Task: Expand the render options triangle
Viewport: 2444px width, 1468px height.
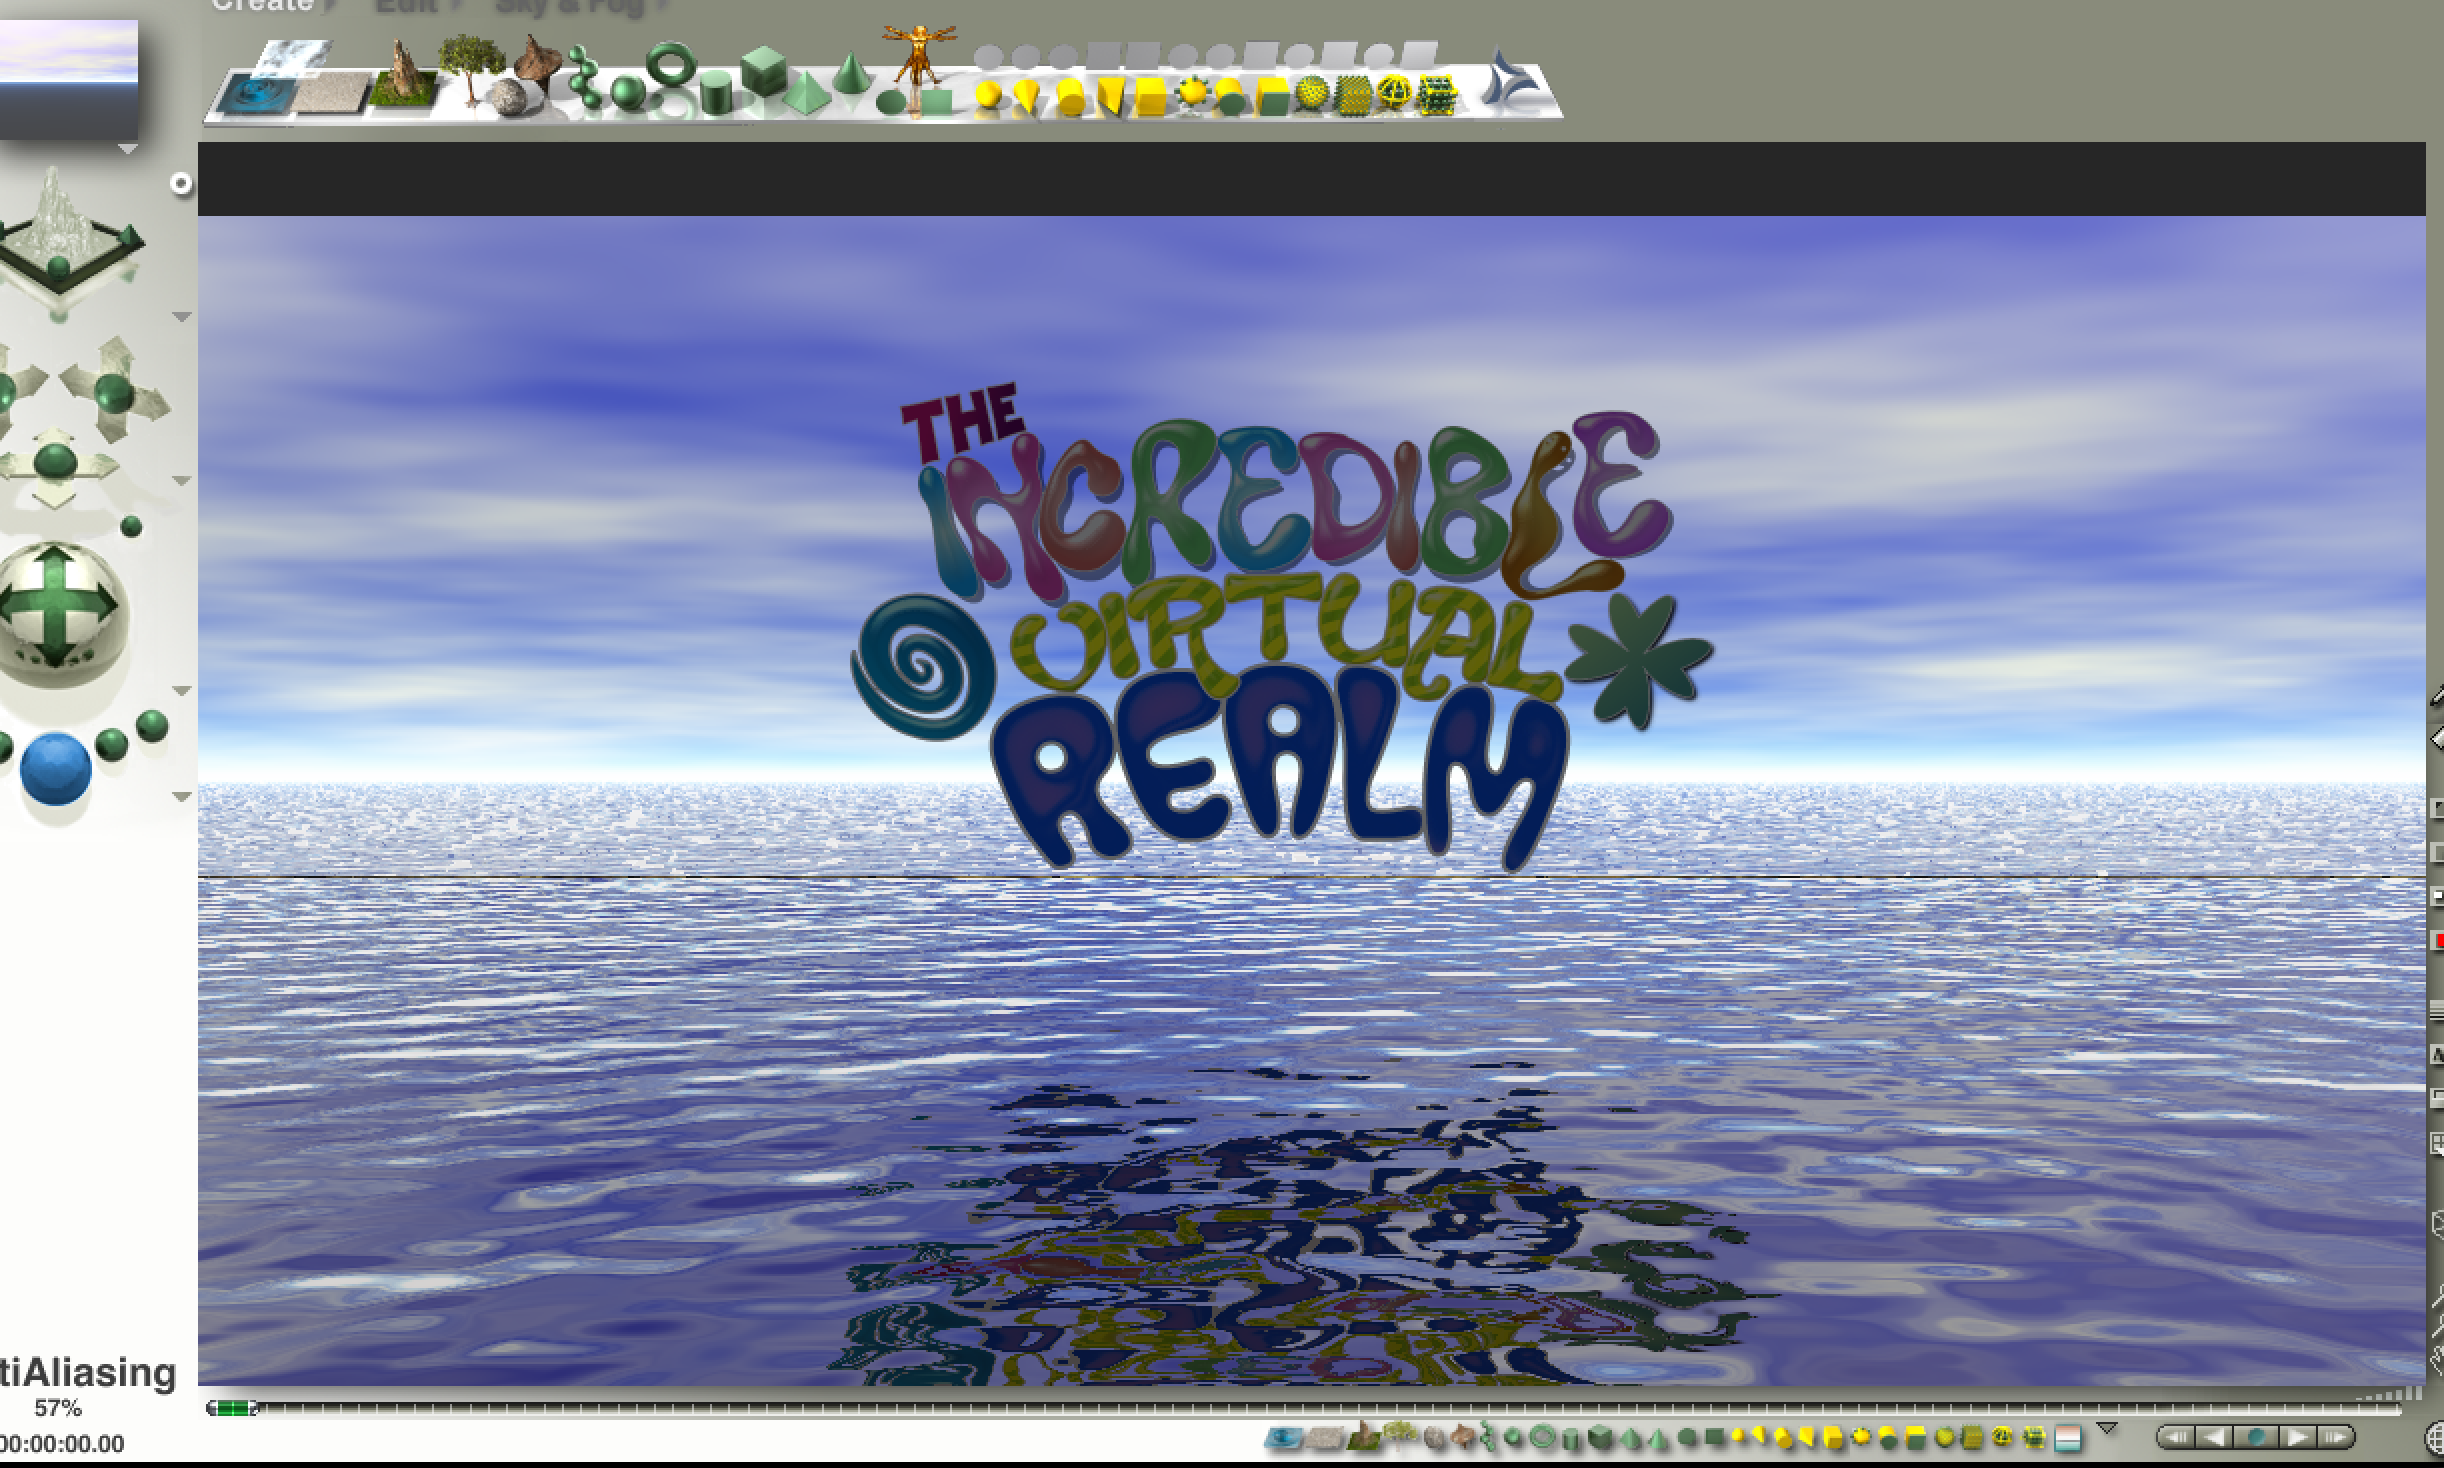Action: [x=182, y=796]
